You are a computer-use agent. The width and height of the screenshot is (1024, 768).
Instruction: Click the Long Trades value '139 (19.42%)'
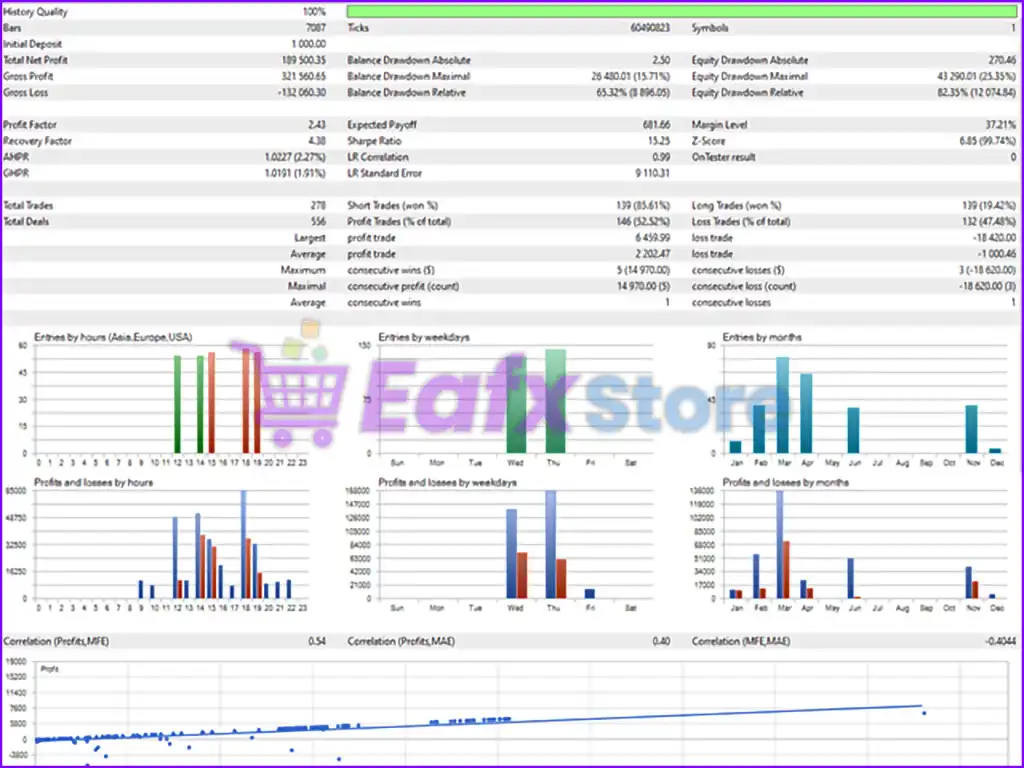[x=989, y=206]
